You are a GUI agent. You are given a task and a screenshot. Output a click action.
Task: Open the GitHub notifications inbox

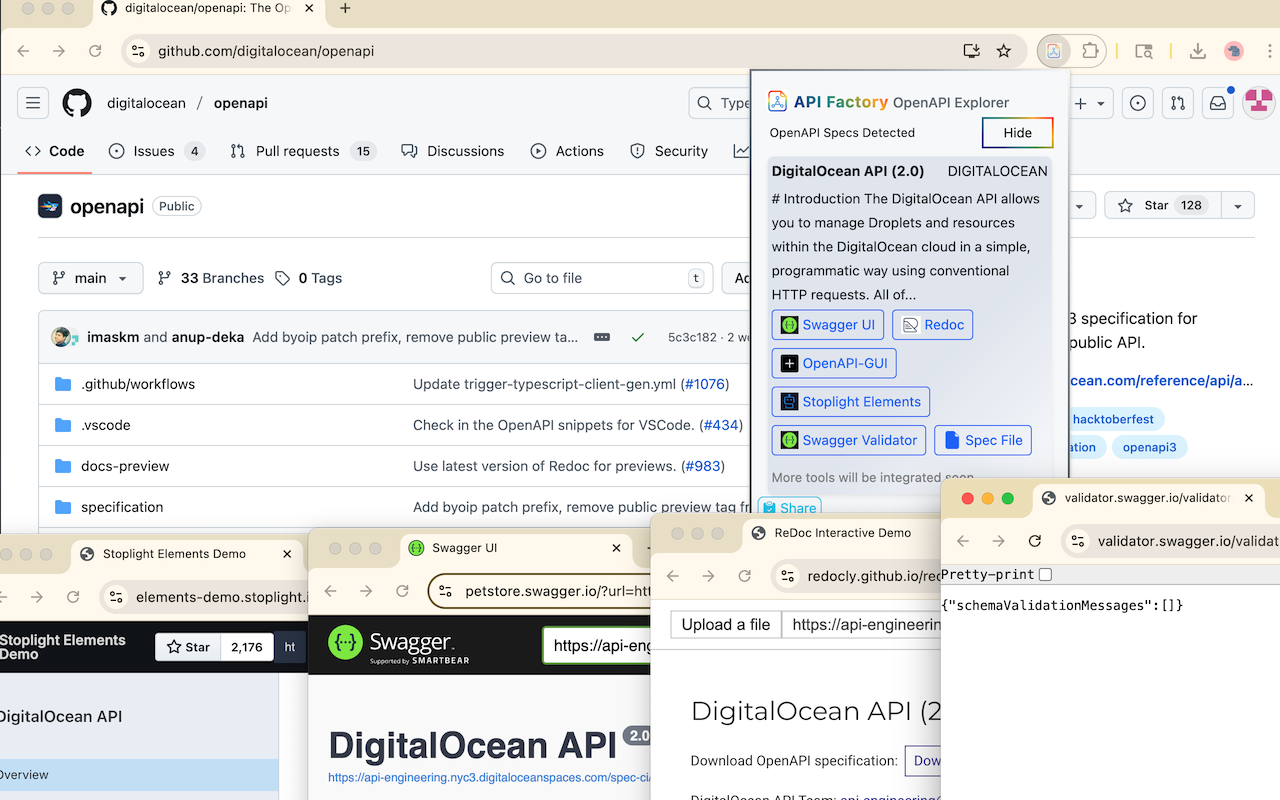[x=1218, y=103]
